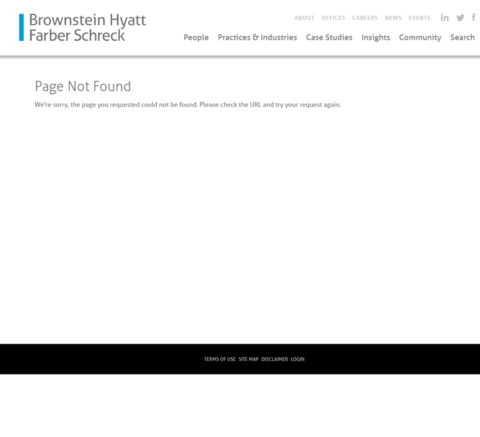This screenshot has height=437, width=480.
Task: Open the Facebook icon in the header
Action: click(473, 18)
